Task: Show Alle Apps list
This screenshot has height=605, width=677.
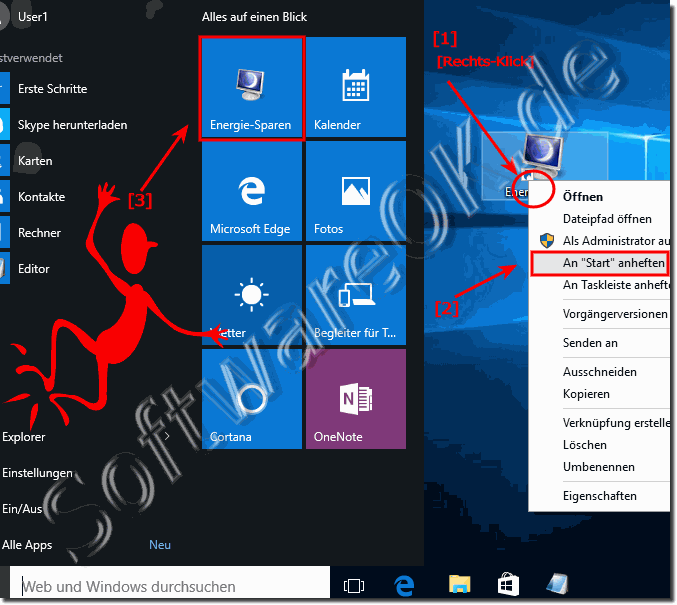Action: 27,545
